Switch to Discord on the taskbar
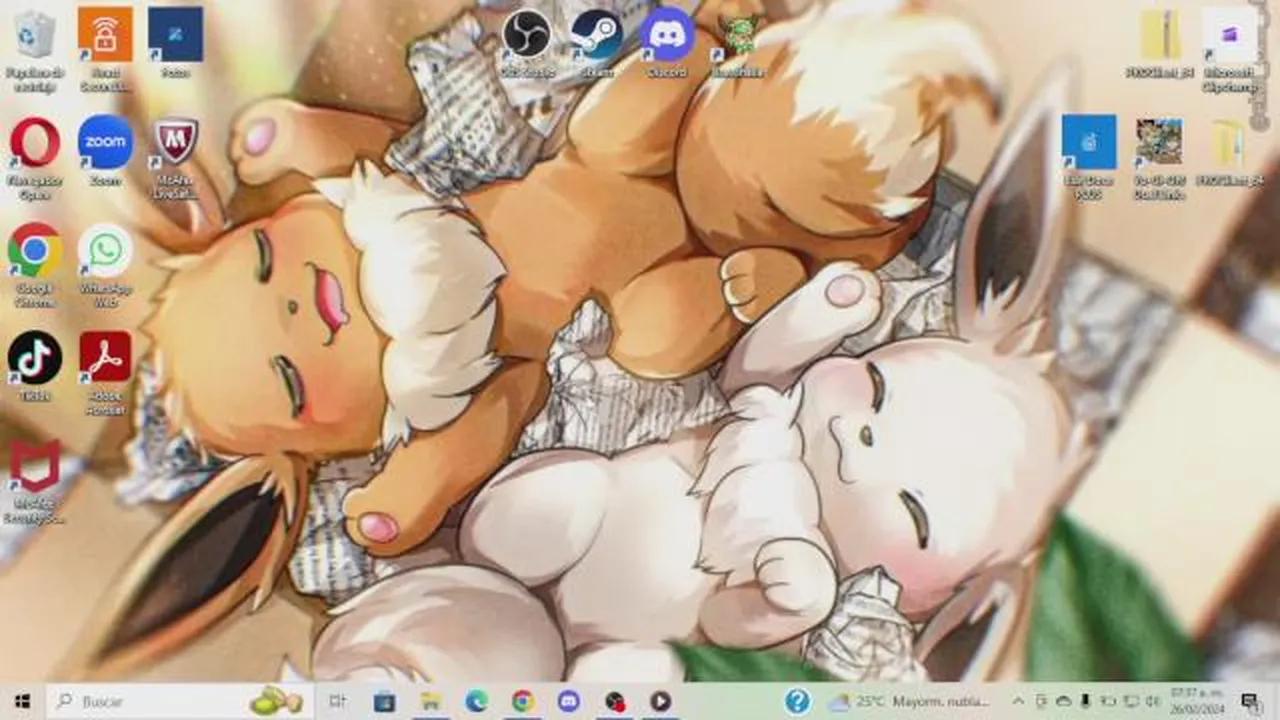 click(569, 701)
